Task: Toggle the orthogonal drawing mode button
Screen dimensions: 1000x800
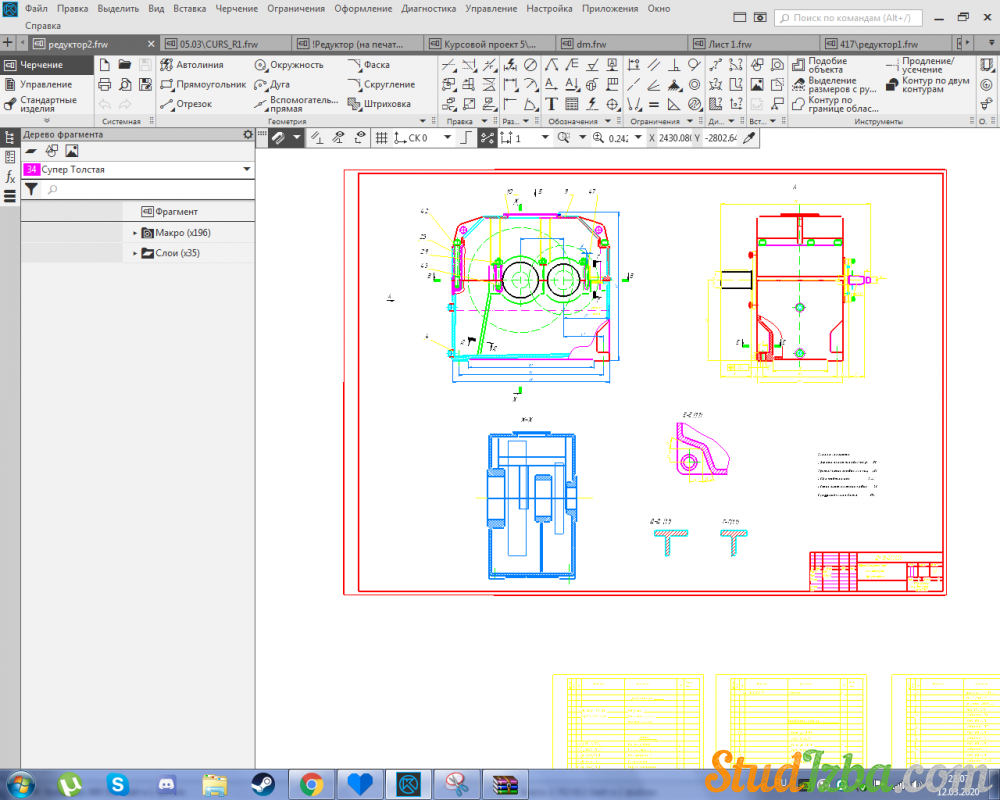Action: (x=465, y=138)
